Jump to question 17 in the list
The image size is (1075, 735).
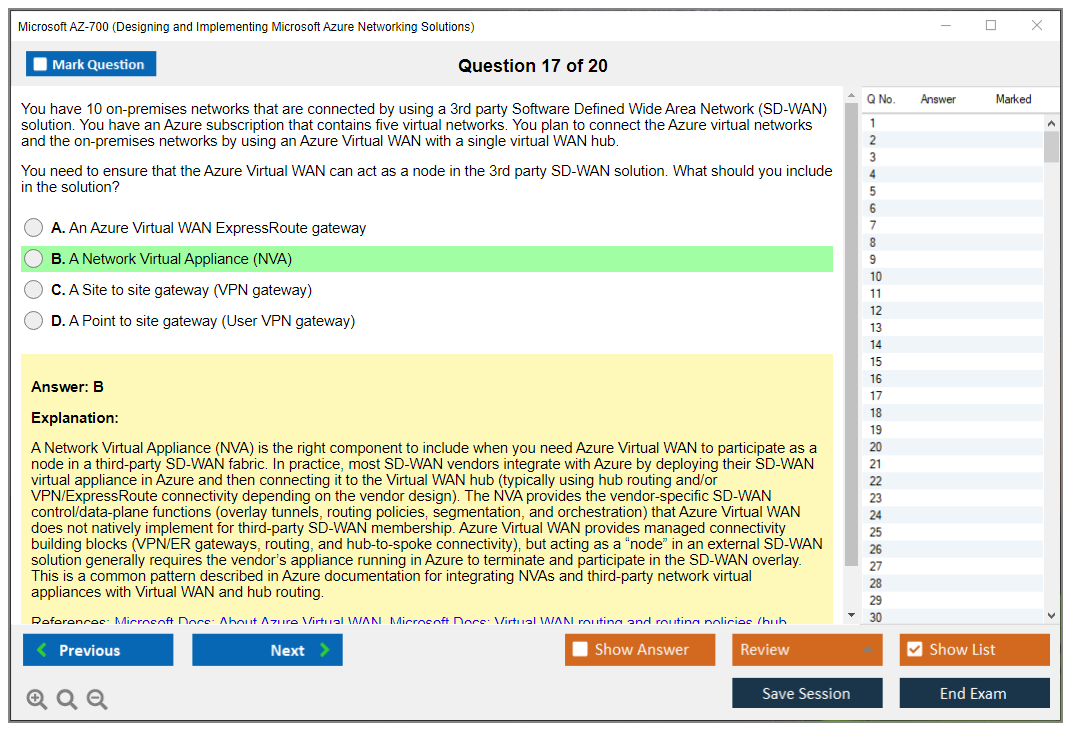tap(876, 396)
